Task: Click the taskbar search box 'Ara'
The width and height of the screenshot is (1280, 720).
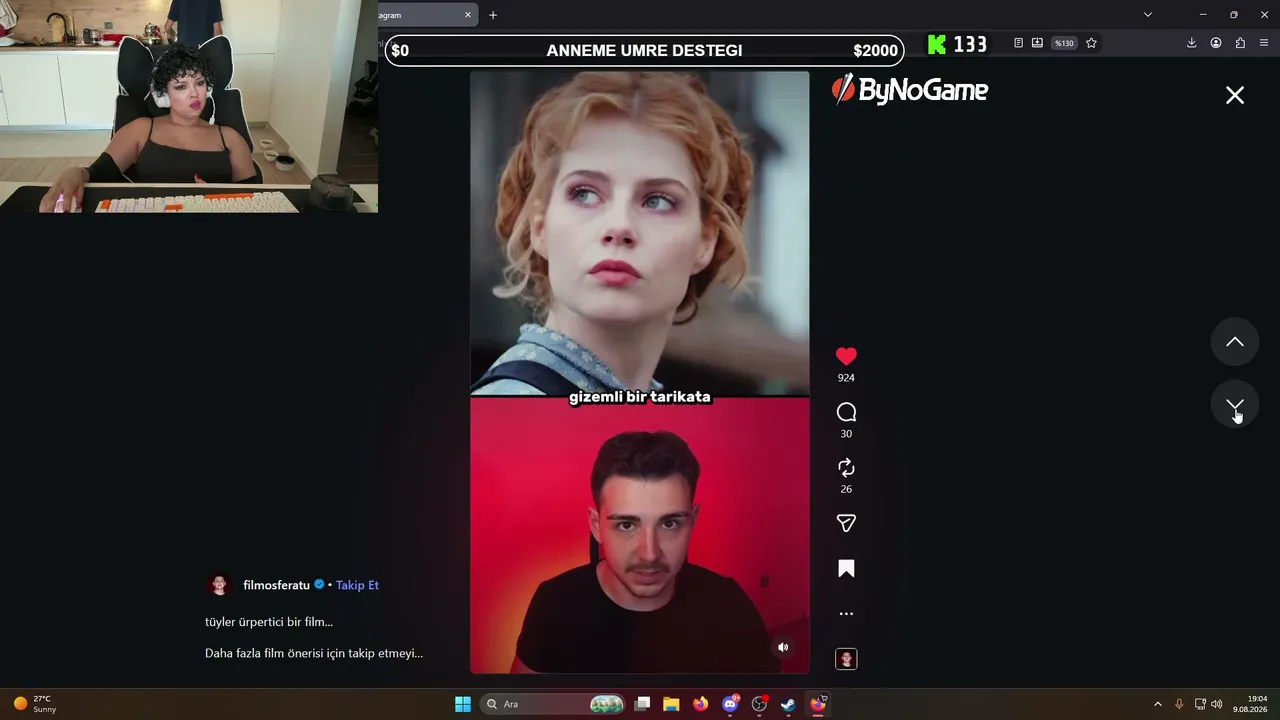Action: click(x=553, y=704)
